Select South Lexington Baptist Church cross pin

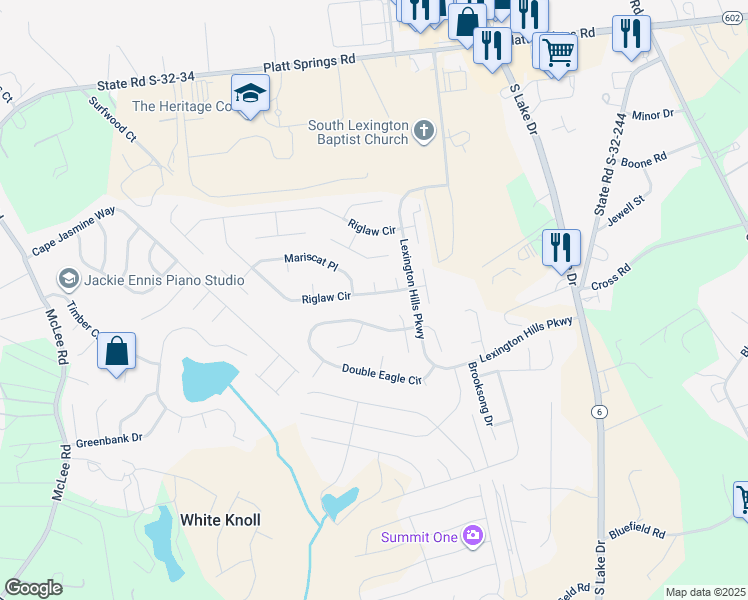424,131
